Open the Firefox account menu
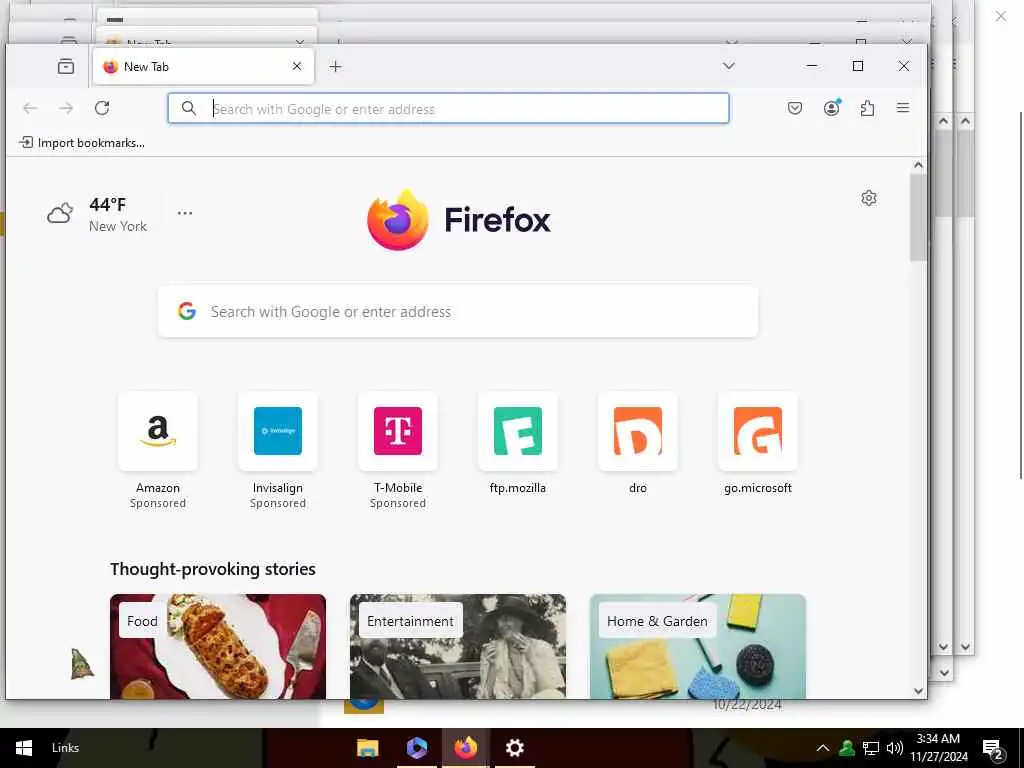 click(831, 108)
